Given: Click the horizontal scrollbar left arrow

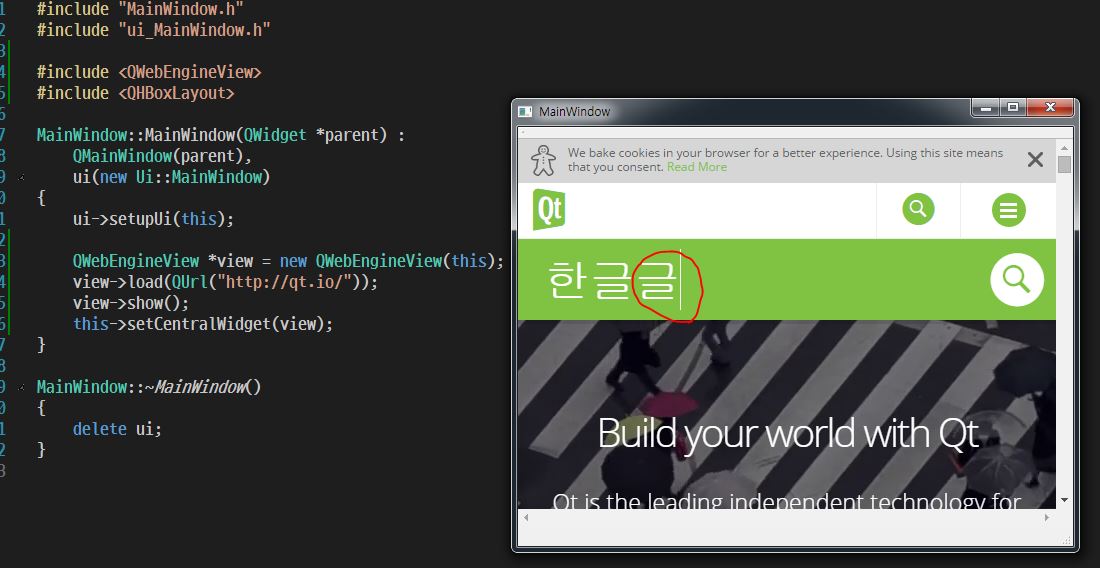Looking at the screenshot, I should [x=525, y=518].
